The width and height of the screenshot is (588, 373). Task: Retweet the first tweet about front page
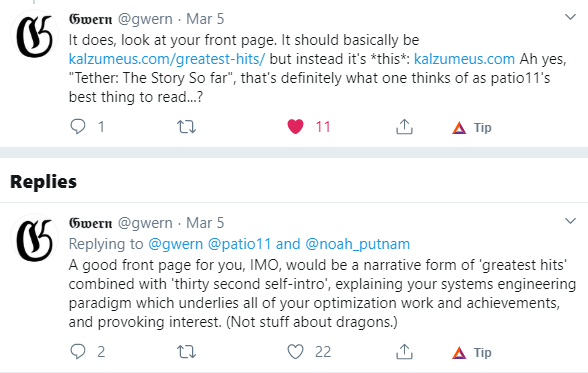pos(186,127)
